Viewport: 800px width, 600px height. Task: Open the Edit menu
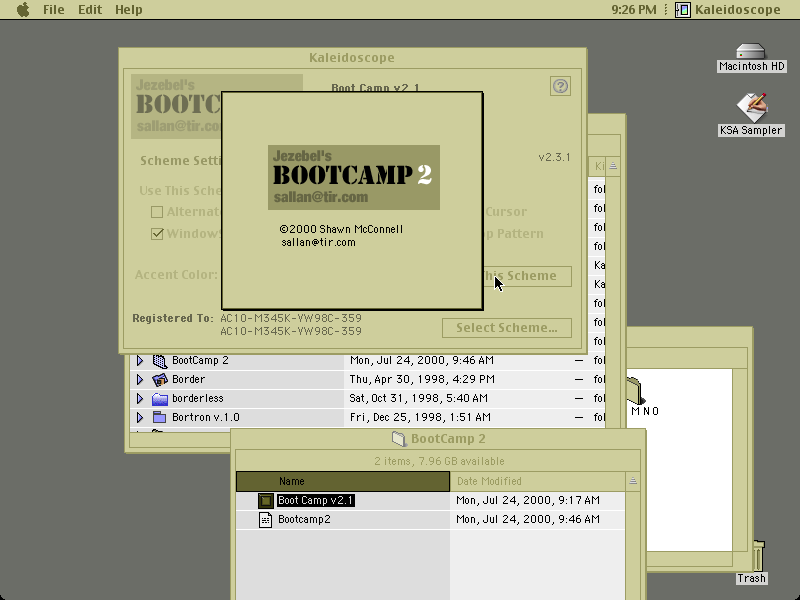click(90, 10)
